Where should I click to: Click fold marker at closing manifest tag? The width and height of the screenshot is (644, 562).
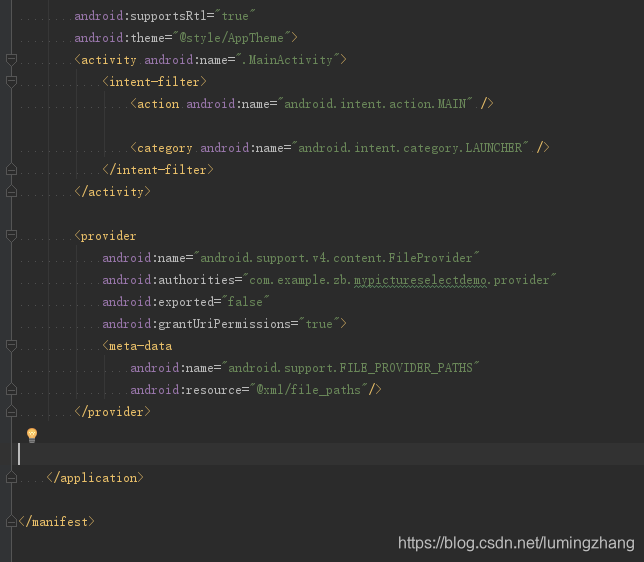12,522
